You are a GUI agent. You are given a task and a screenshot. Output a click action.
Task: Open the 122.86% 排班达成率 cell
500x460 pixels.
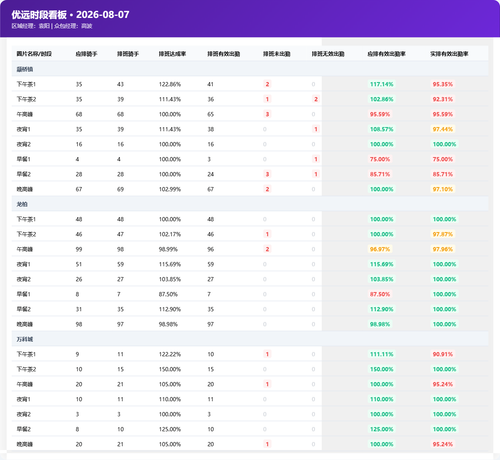click(x=170, y=84)
